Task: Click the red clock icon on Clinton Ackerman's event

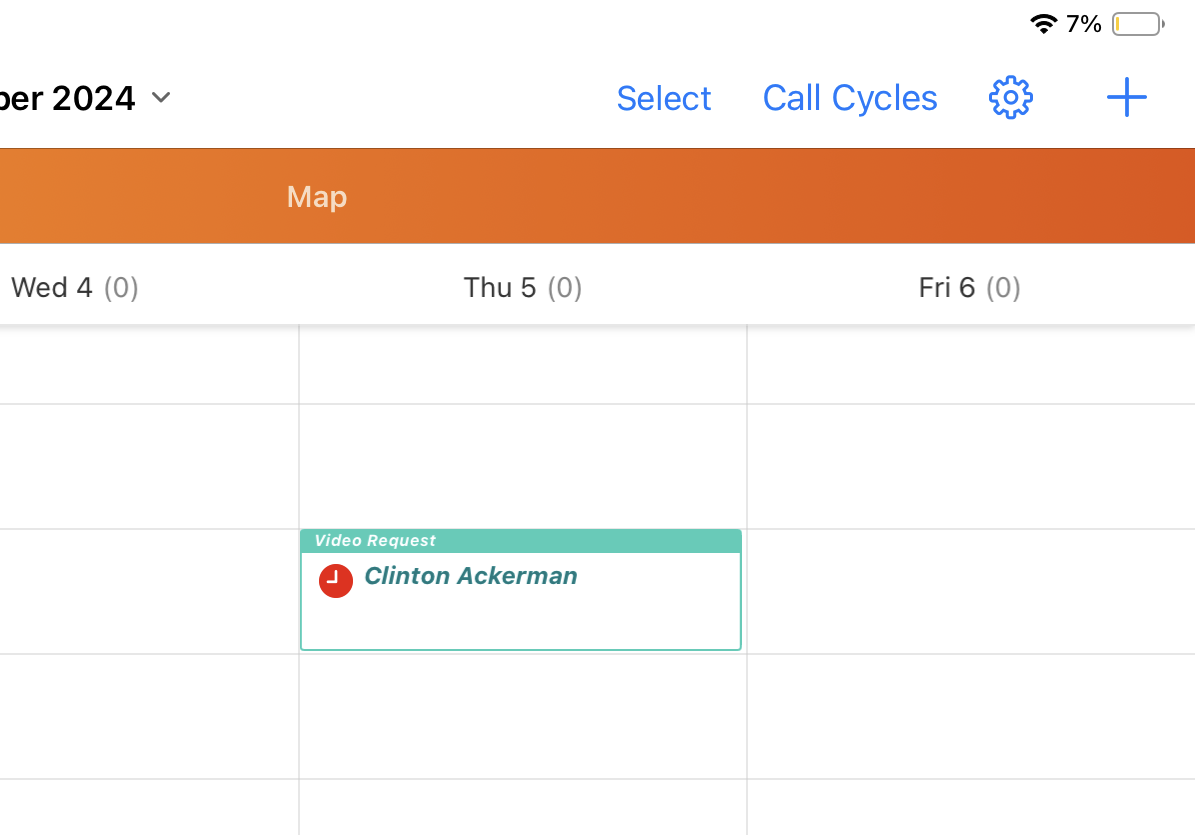Action: [x=336, y=581]
